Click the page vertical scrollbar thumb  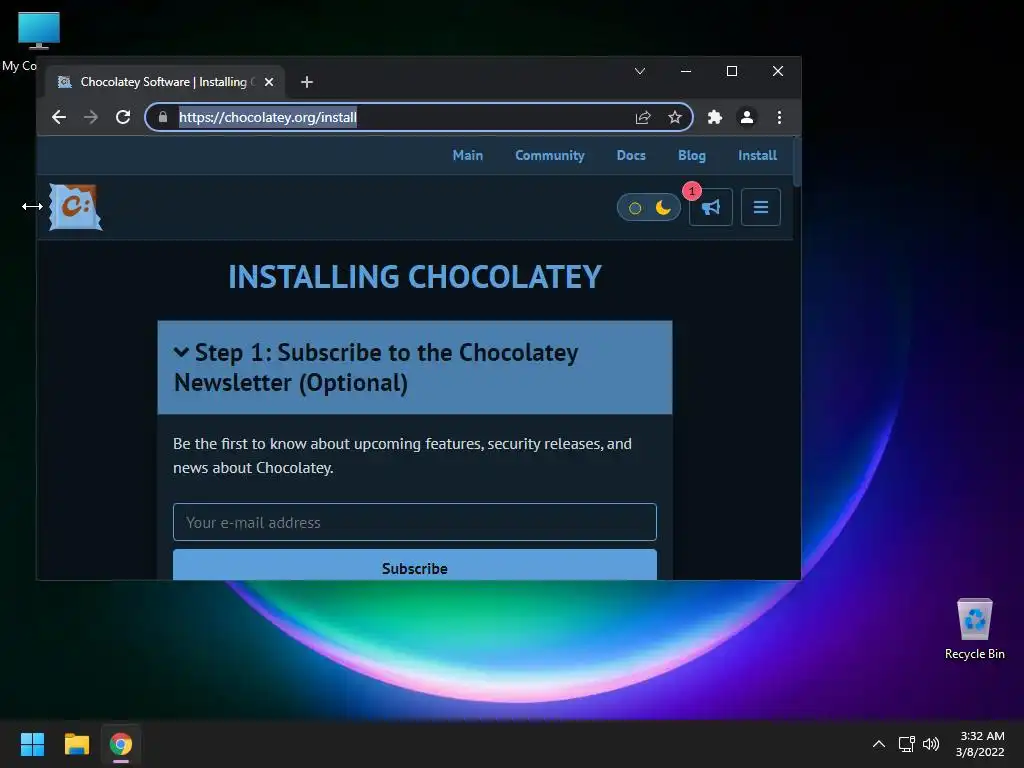[797, 162]
